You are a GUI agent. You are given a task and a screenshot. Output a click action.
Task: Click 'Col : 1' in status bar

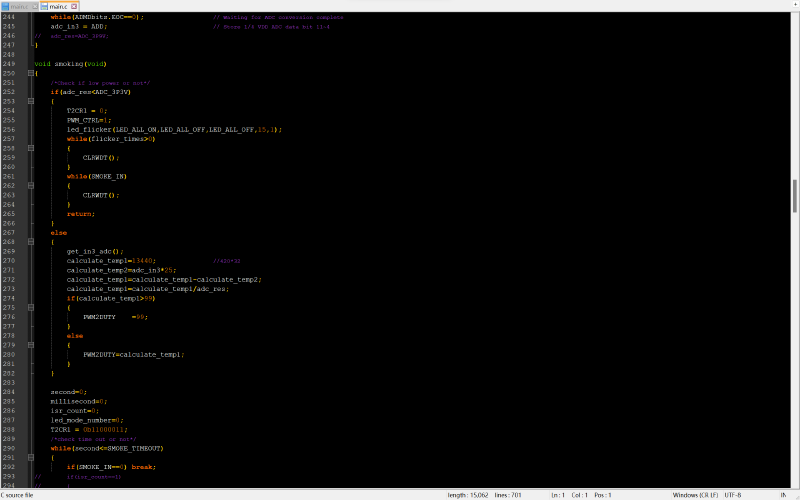tap(580, 495)
